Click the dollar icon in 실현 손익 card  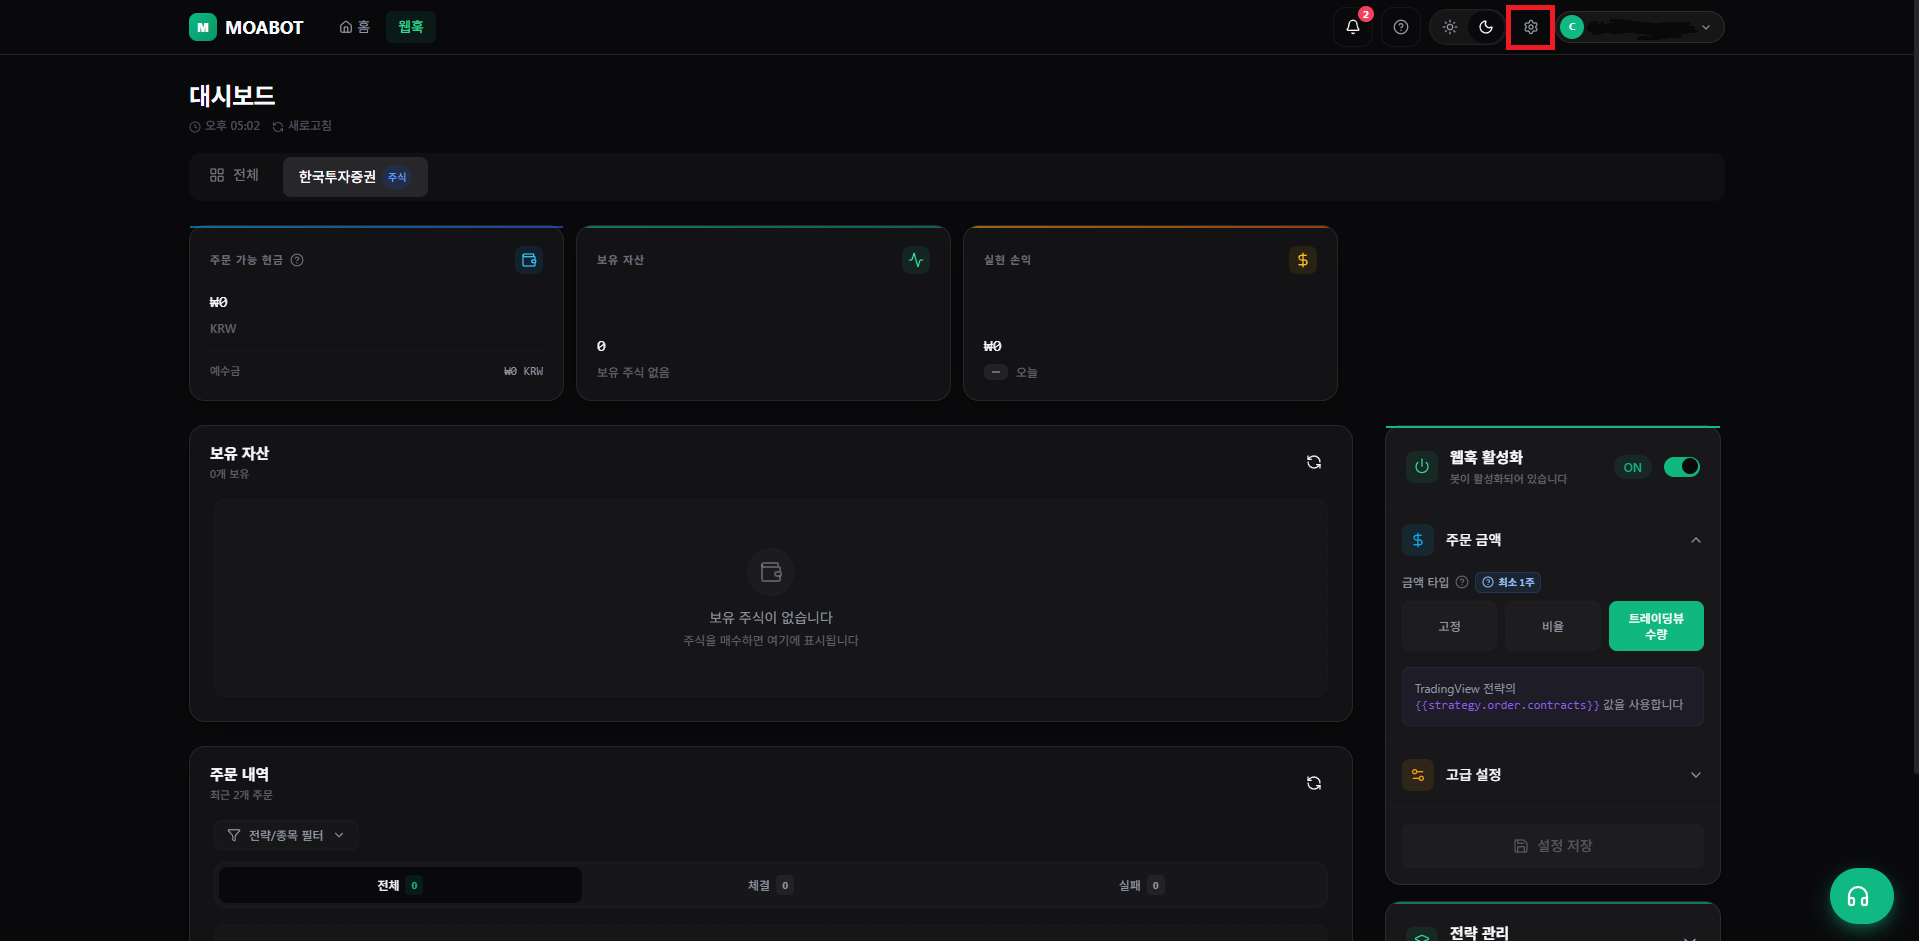(x=1303, y=260)
